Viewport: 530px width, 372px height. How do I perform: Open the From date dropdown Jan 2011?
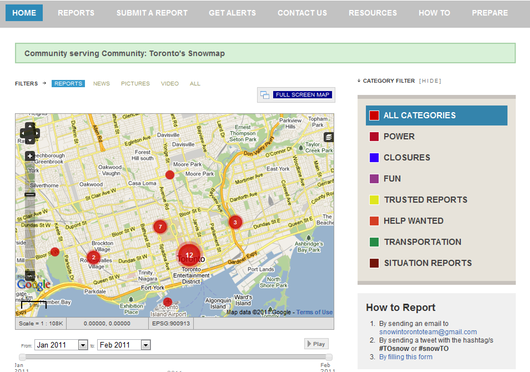(x=61, y=345)
